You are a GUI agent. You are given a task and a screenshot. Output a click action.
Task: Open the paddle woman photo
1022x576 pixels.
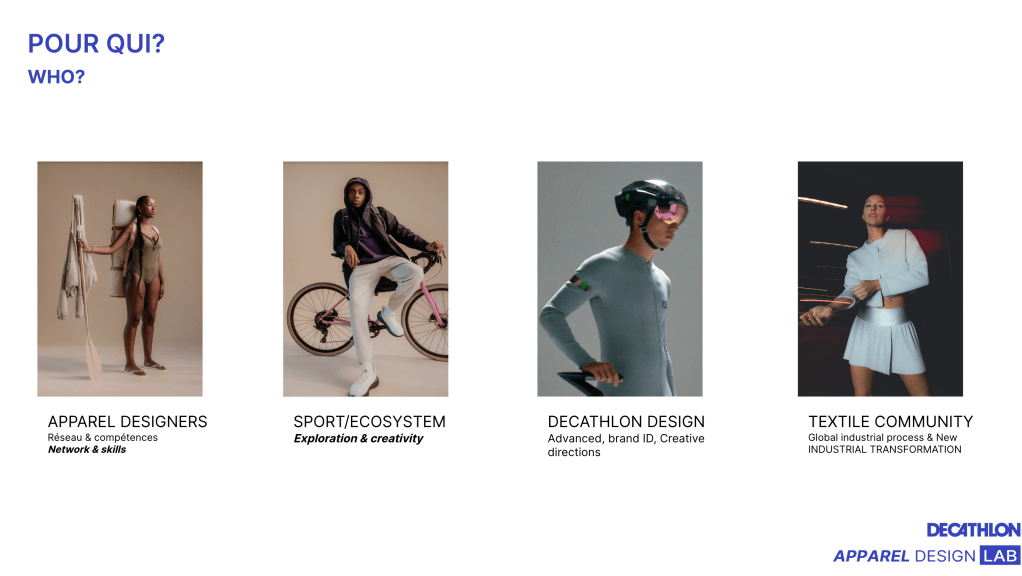click(120, 279)
